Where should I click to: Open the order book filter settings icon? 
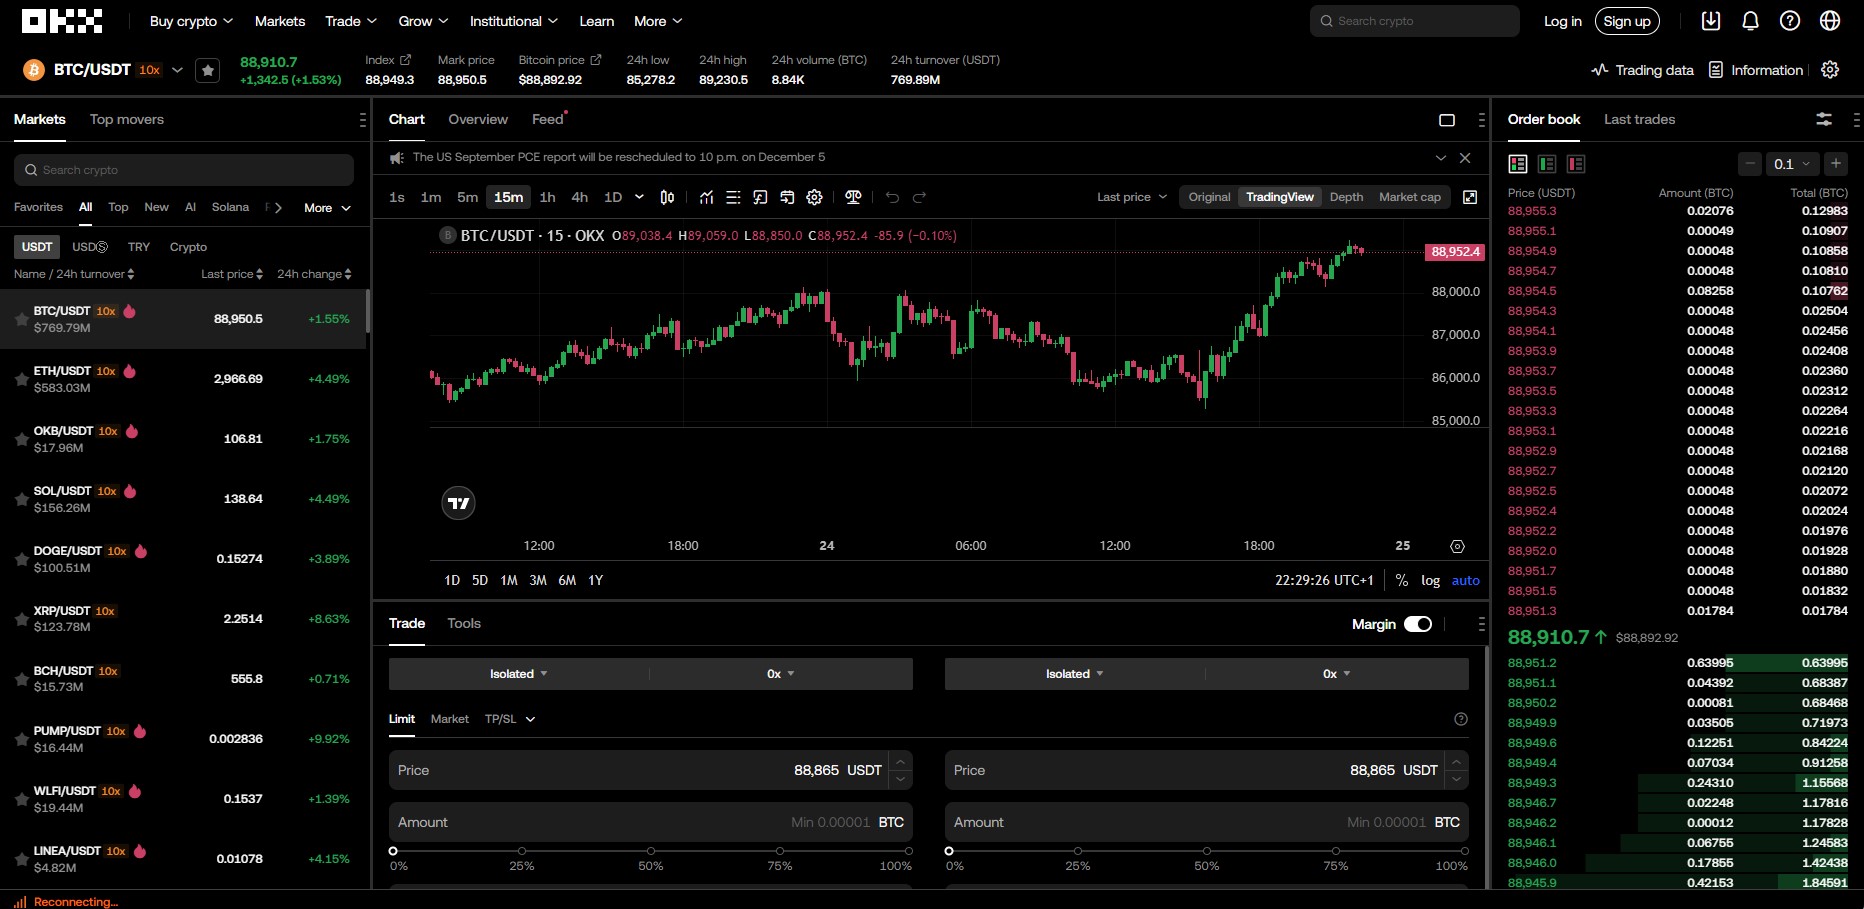click(x=1822, y=119)
